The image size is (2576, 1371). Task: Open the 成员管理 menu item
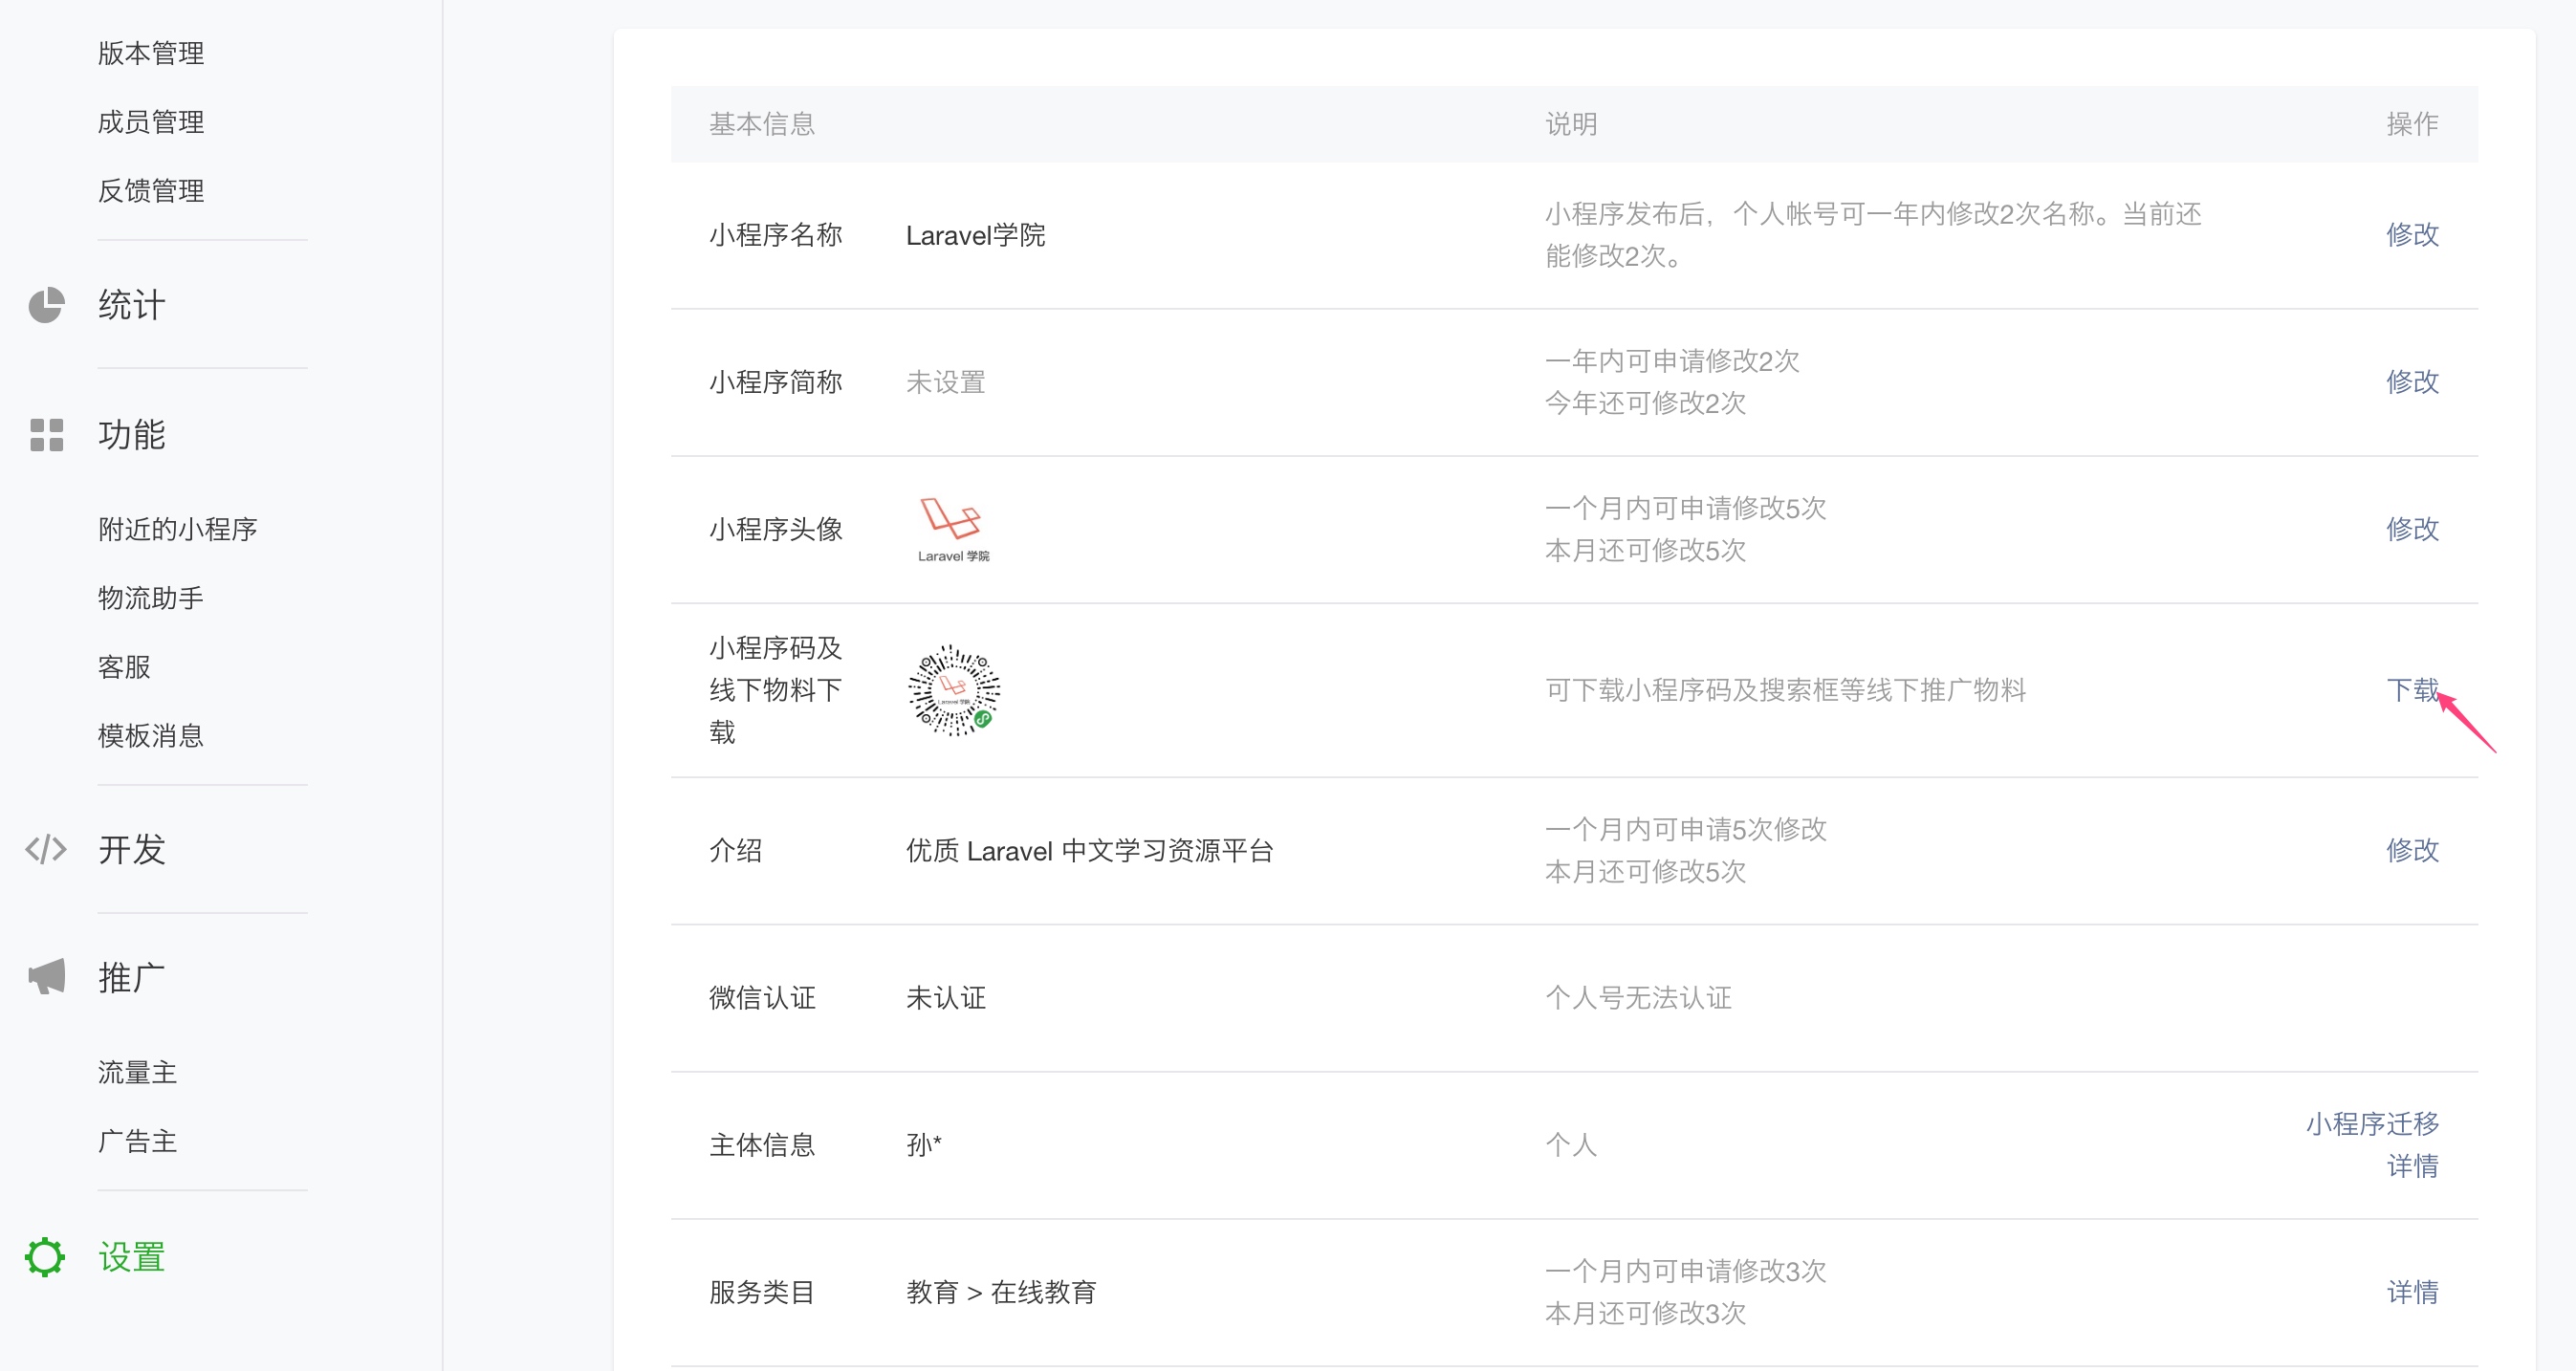pos(151,122)
